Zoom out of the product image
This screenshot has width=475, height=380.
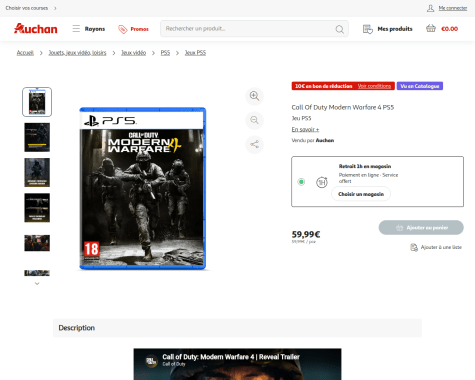click(x=254, y=120)
